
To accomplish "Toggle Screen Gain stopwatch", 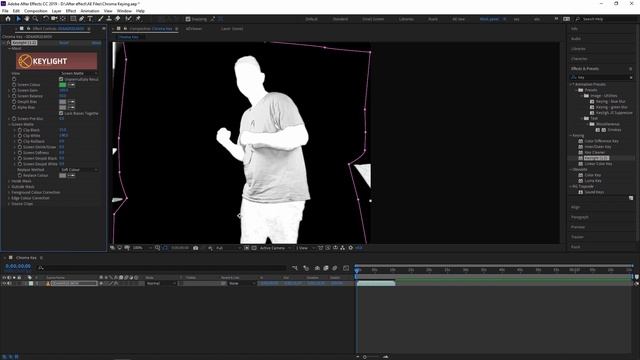I will (14, 90).
